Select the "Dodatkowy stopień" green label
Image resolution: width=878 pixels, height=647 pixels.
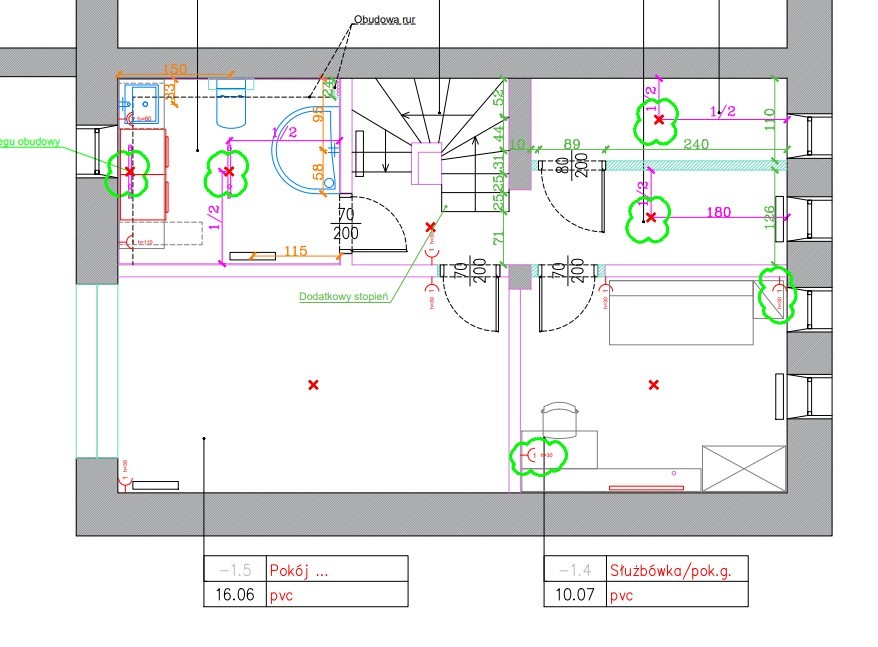tap(343, 297)
